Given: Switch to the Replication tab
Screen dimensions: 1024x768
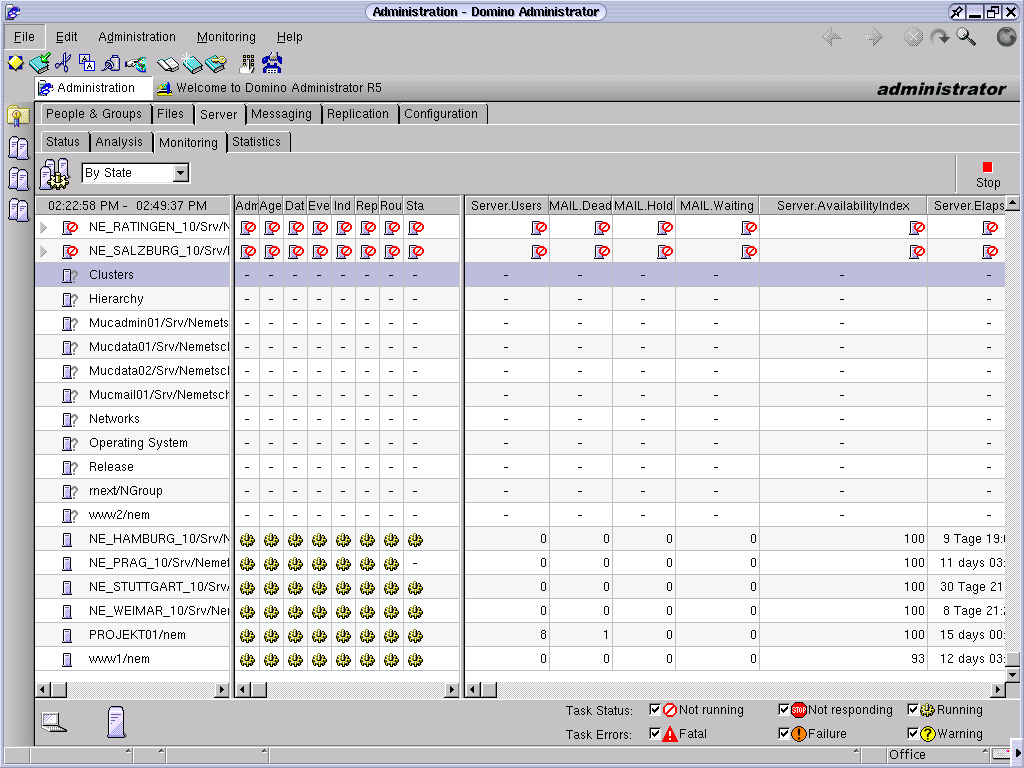Looking at the screenshot, I should 358,114.
